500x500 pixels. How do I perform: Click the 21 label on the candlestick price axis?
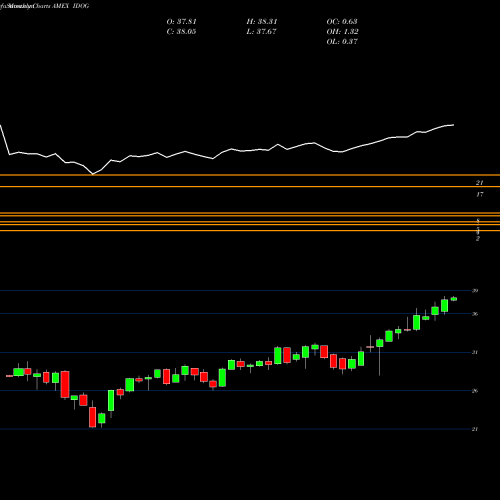(475, 429)
